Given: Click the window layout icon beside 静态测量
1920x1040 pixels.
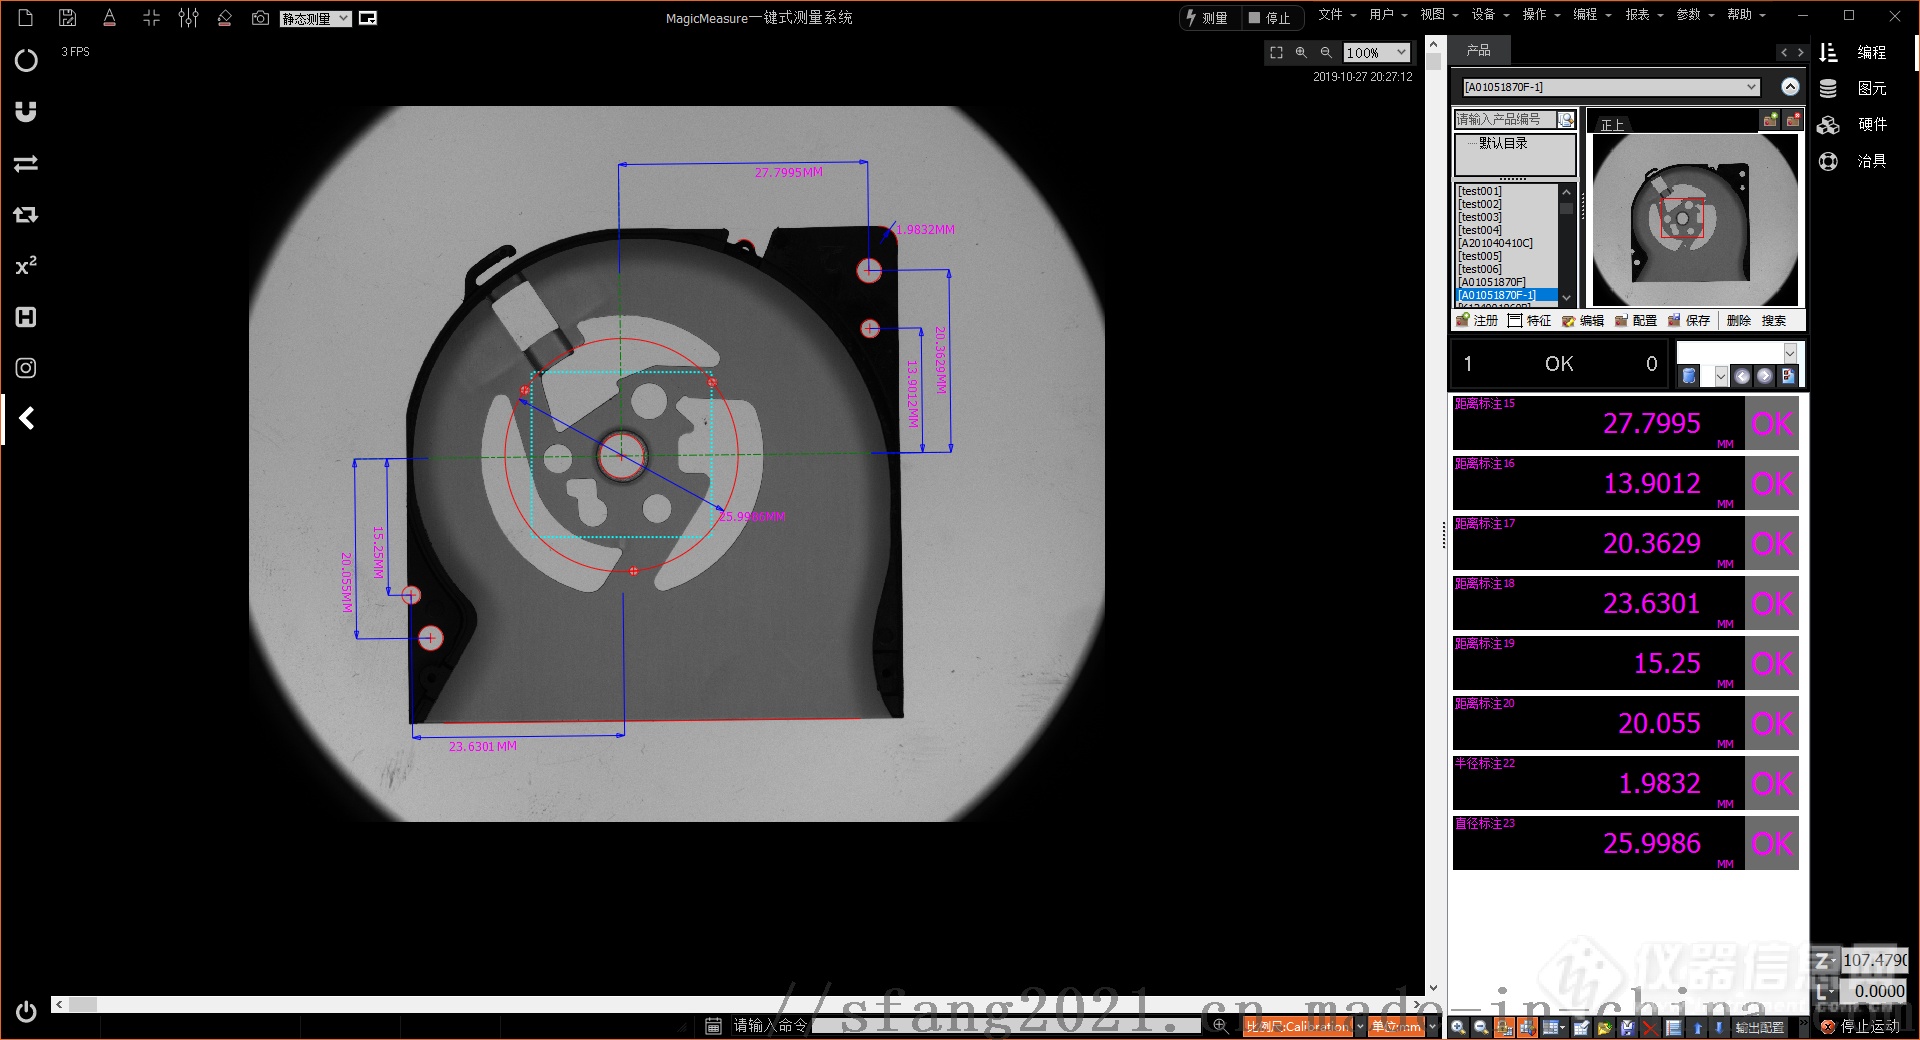Looking at the screenshot, I should (368, 18).
